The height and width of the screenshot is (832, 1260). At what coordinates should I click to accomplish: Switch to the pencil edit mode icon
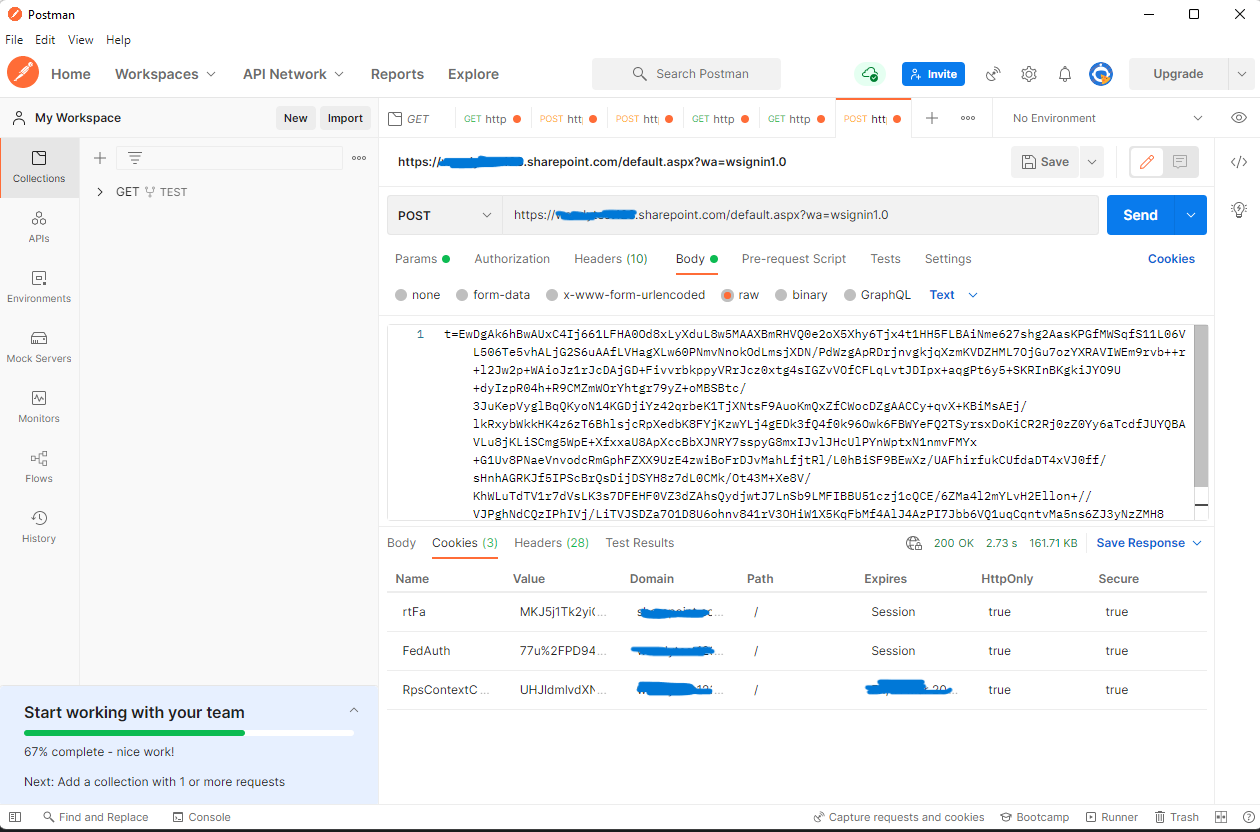1147,162
